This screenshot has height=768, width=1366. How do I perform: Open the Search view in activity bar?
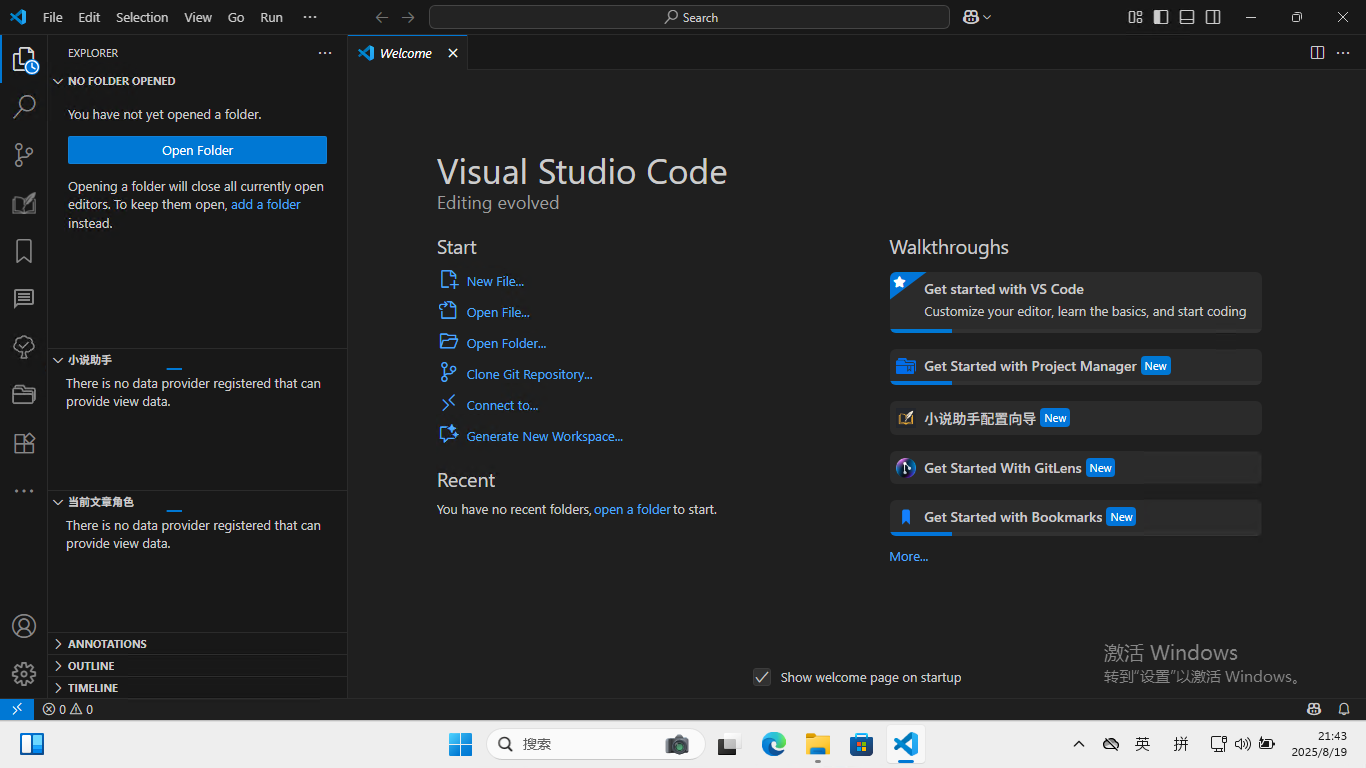[x=24, y=106]
